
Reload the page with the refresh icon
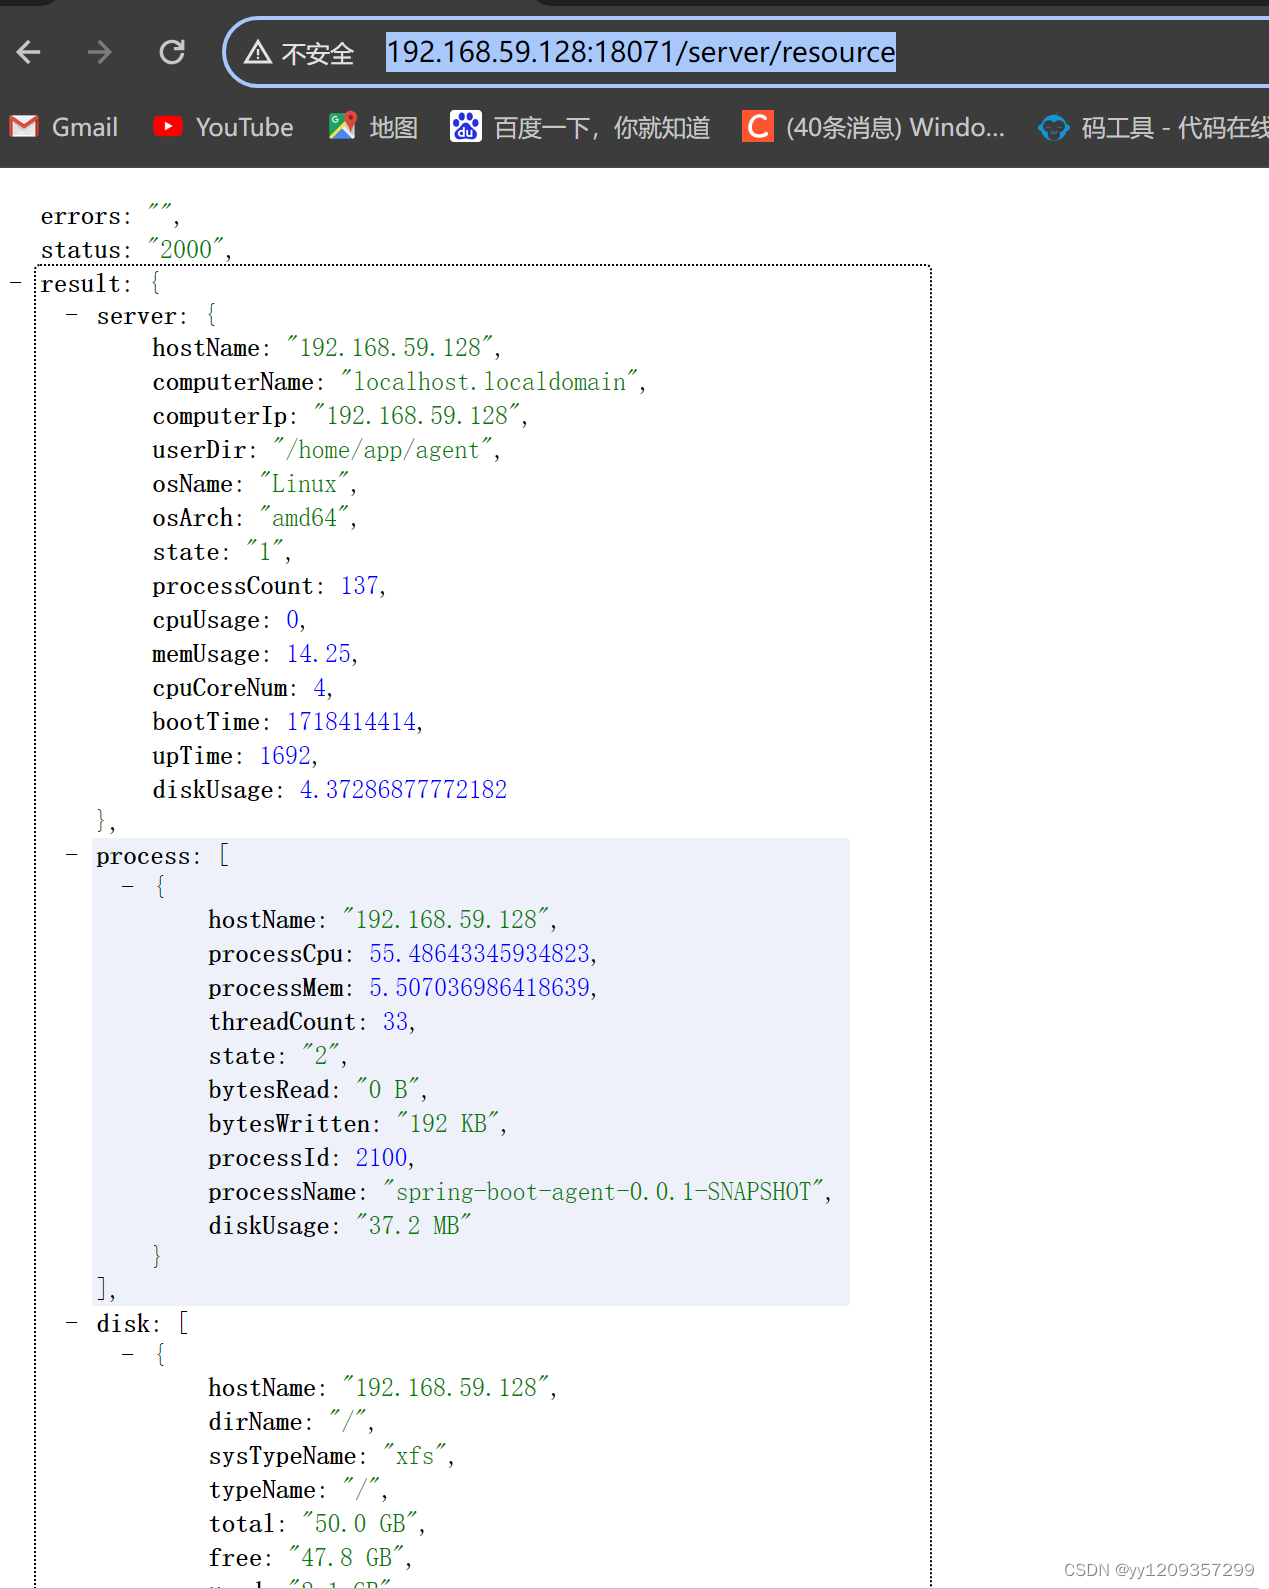tap(172, 52)
